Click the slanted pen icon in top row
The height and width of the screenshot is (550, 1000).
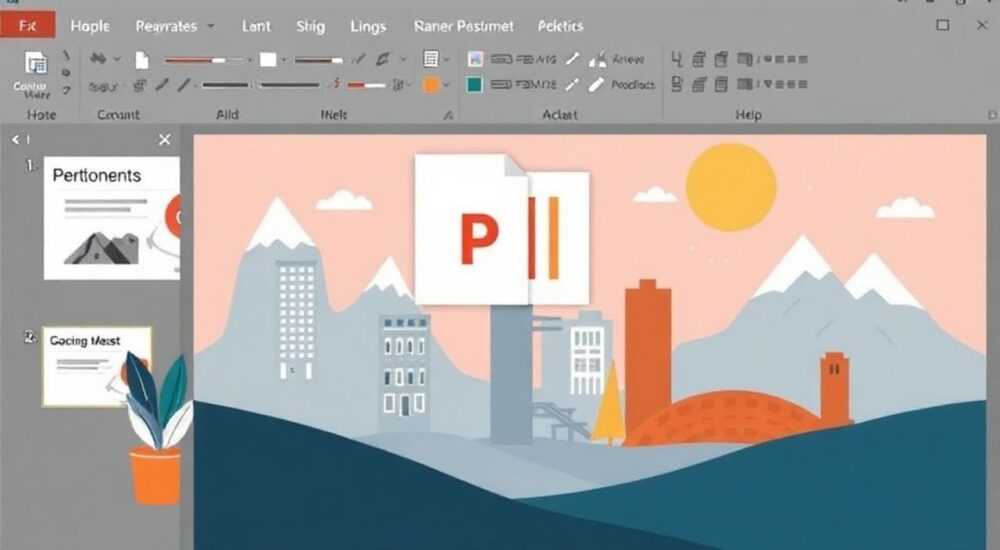383,59
